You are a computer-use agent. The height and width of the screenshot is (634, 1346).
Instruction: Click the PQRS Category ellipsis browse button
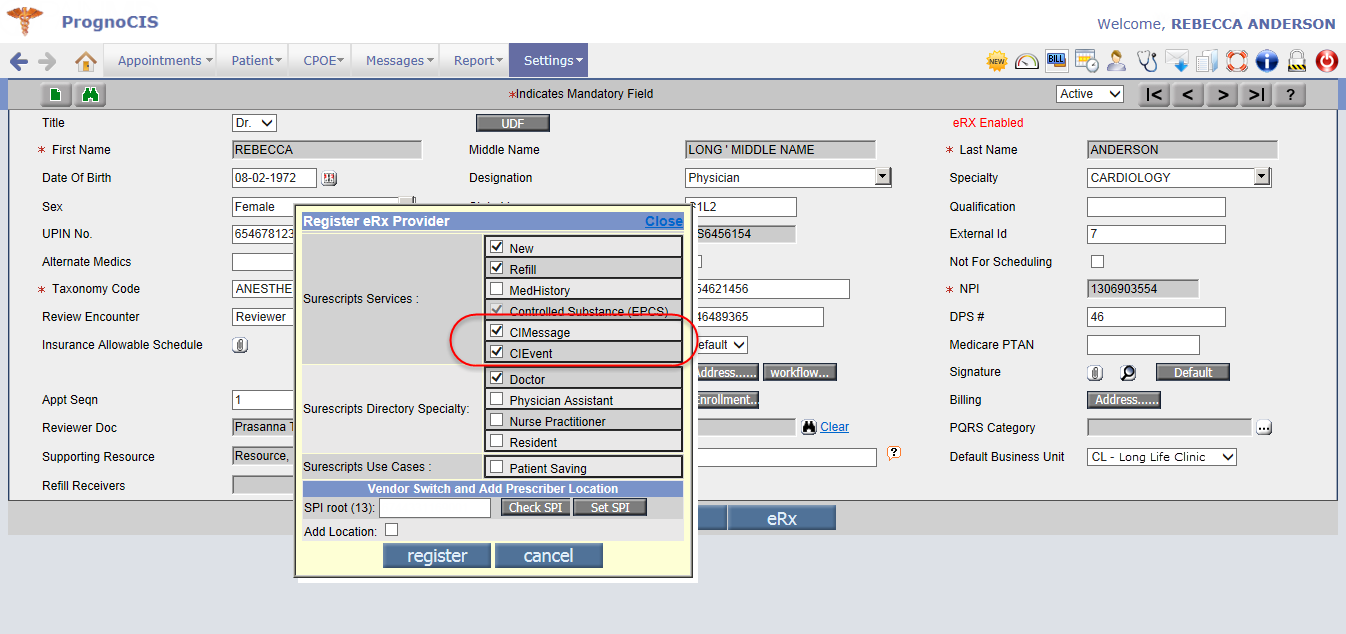[x=1264, y=428]
